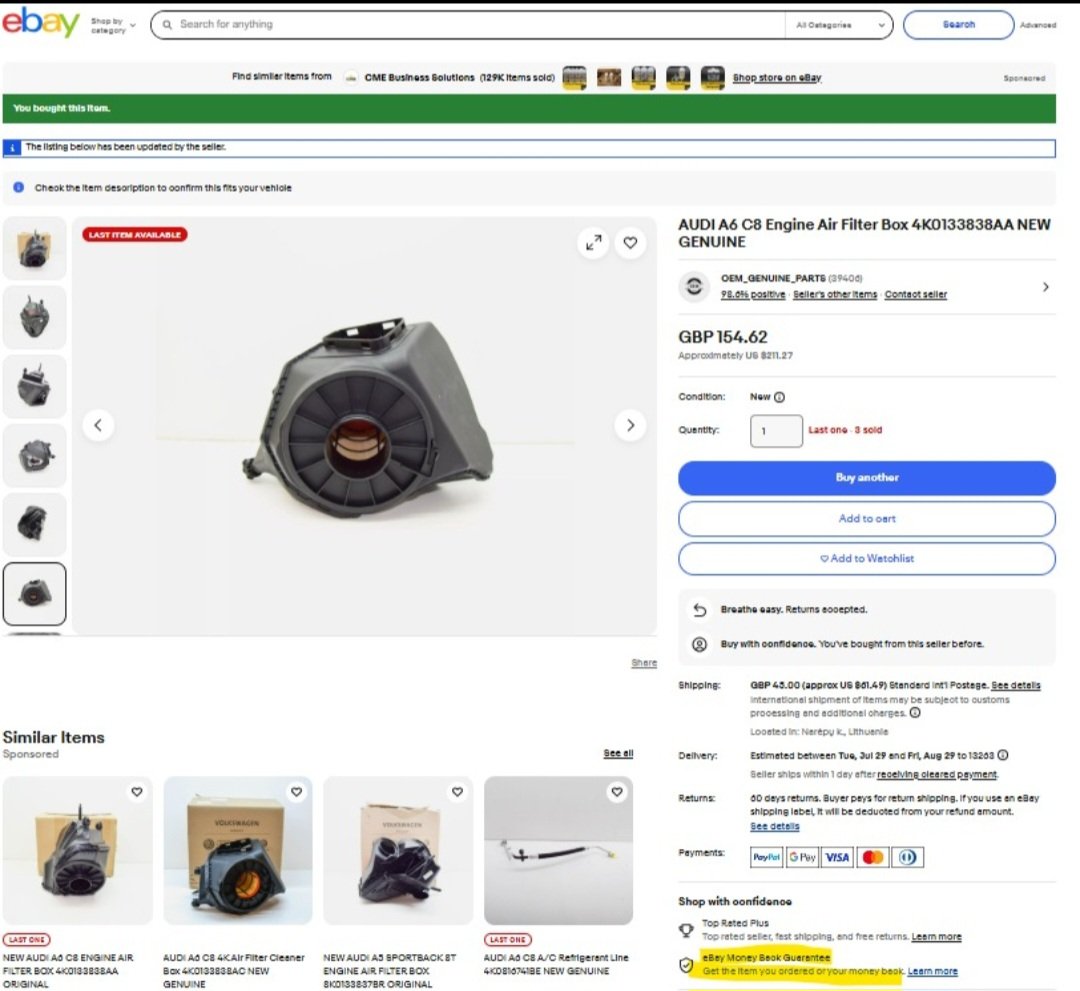1080x991 pixels.
Task: Click the CME Business Solutions store name
Action: pos(419,78)
